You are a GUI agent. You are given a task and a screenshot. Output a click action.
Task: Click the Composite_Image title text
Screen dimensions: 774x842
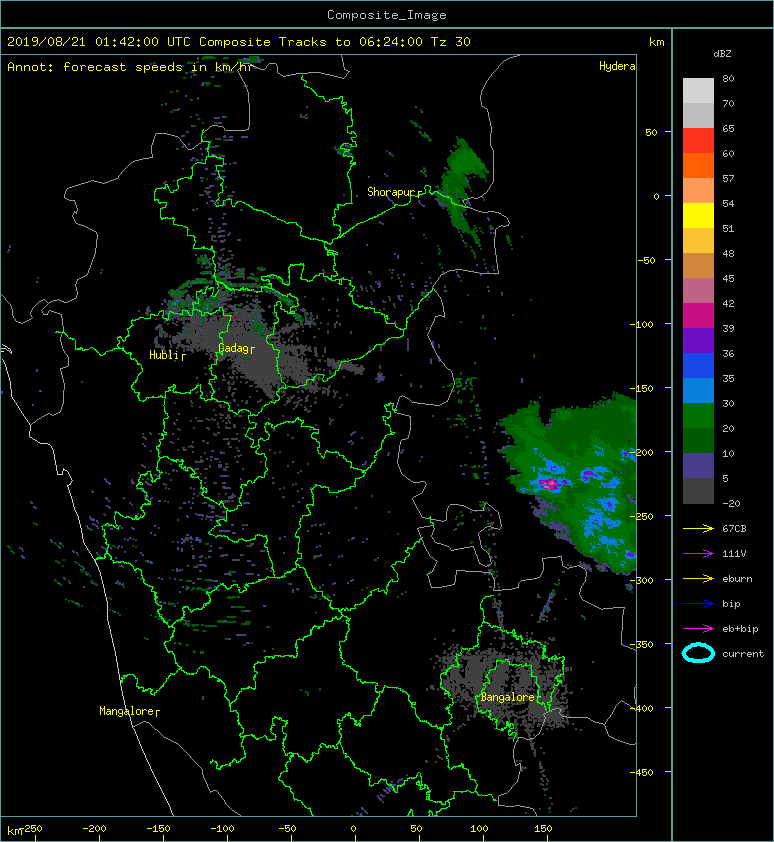[387, 15]
